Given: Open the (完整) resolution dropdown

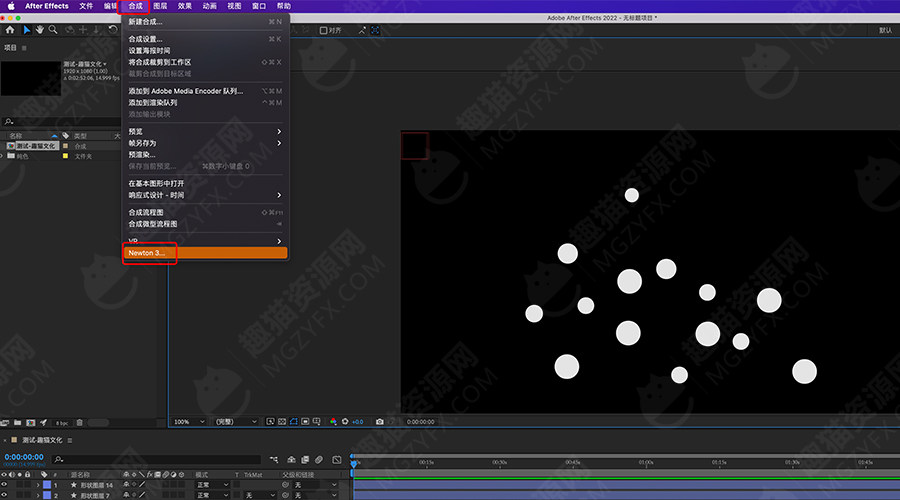Looking at the screenshot, I should point(235,421).
